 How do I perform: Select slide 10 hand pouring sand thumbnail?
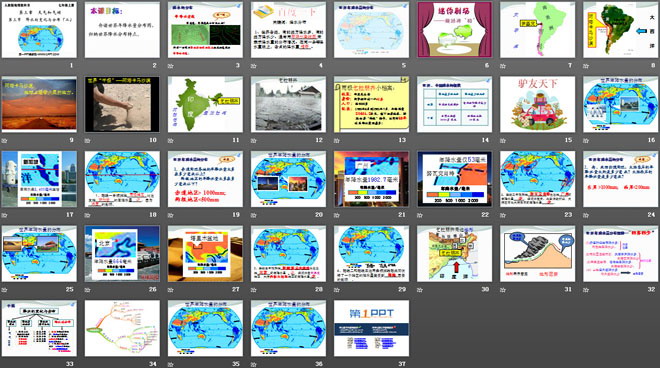click(x=122, y=104)
